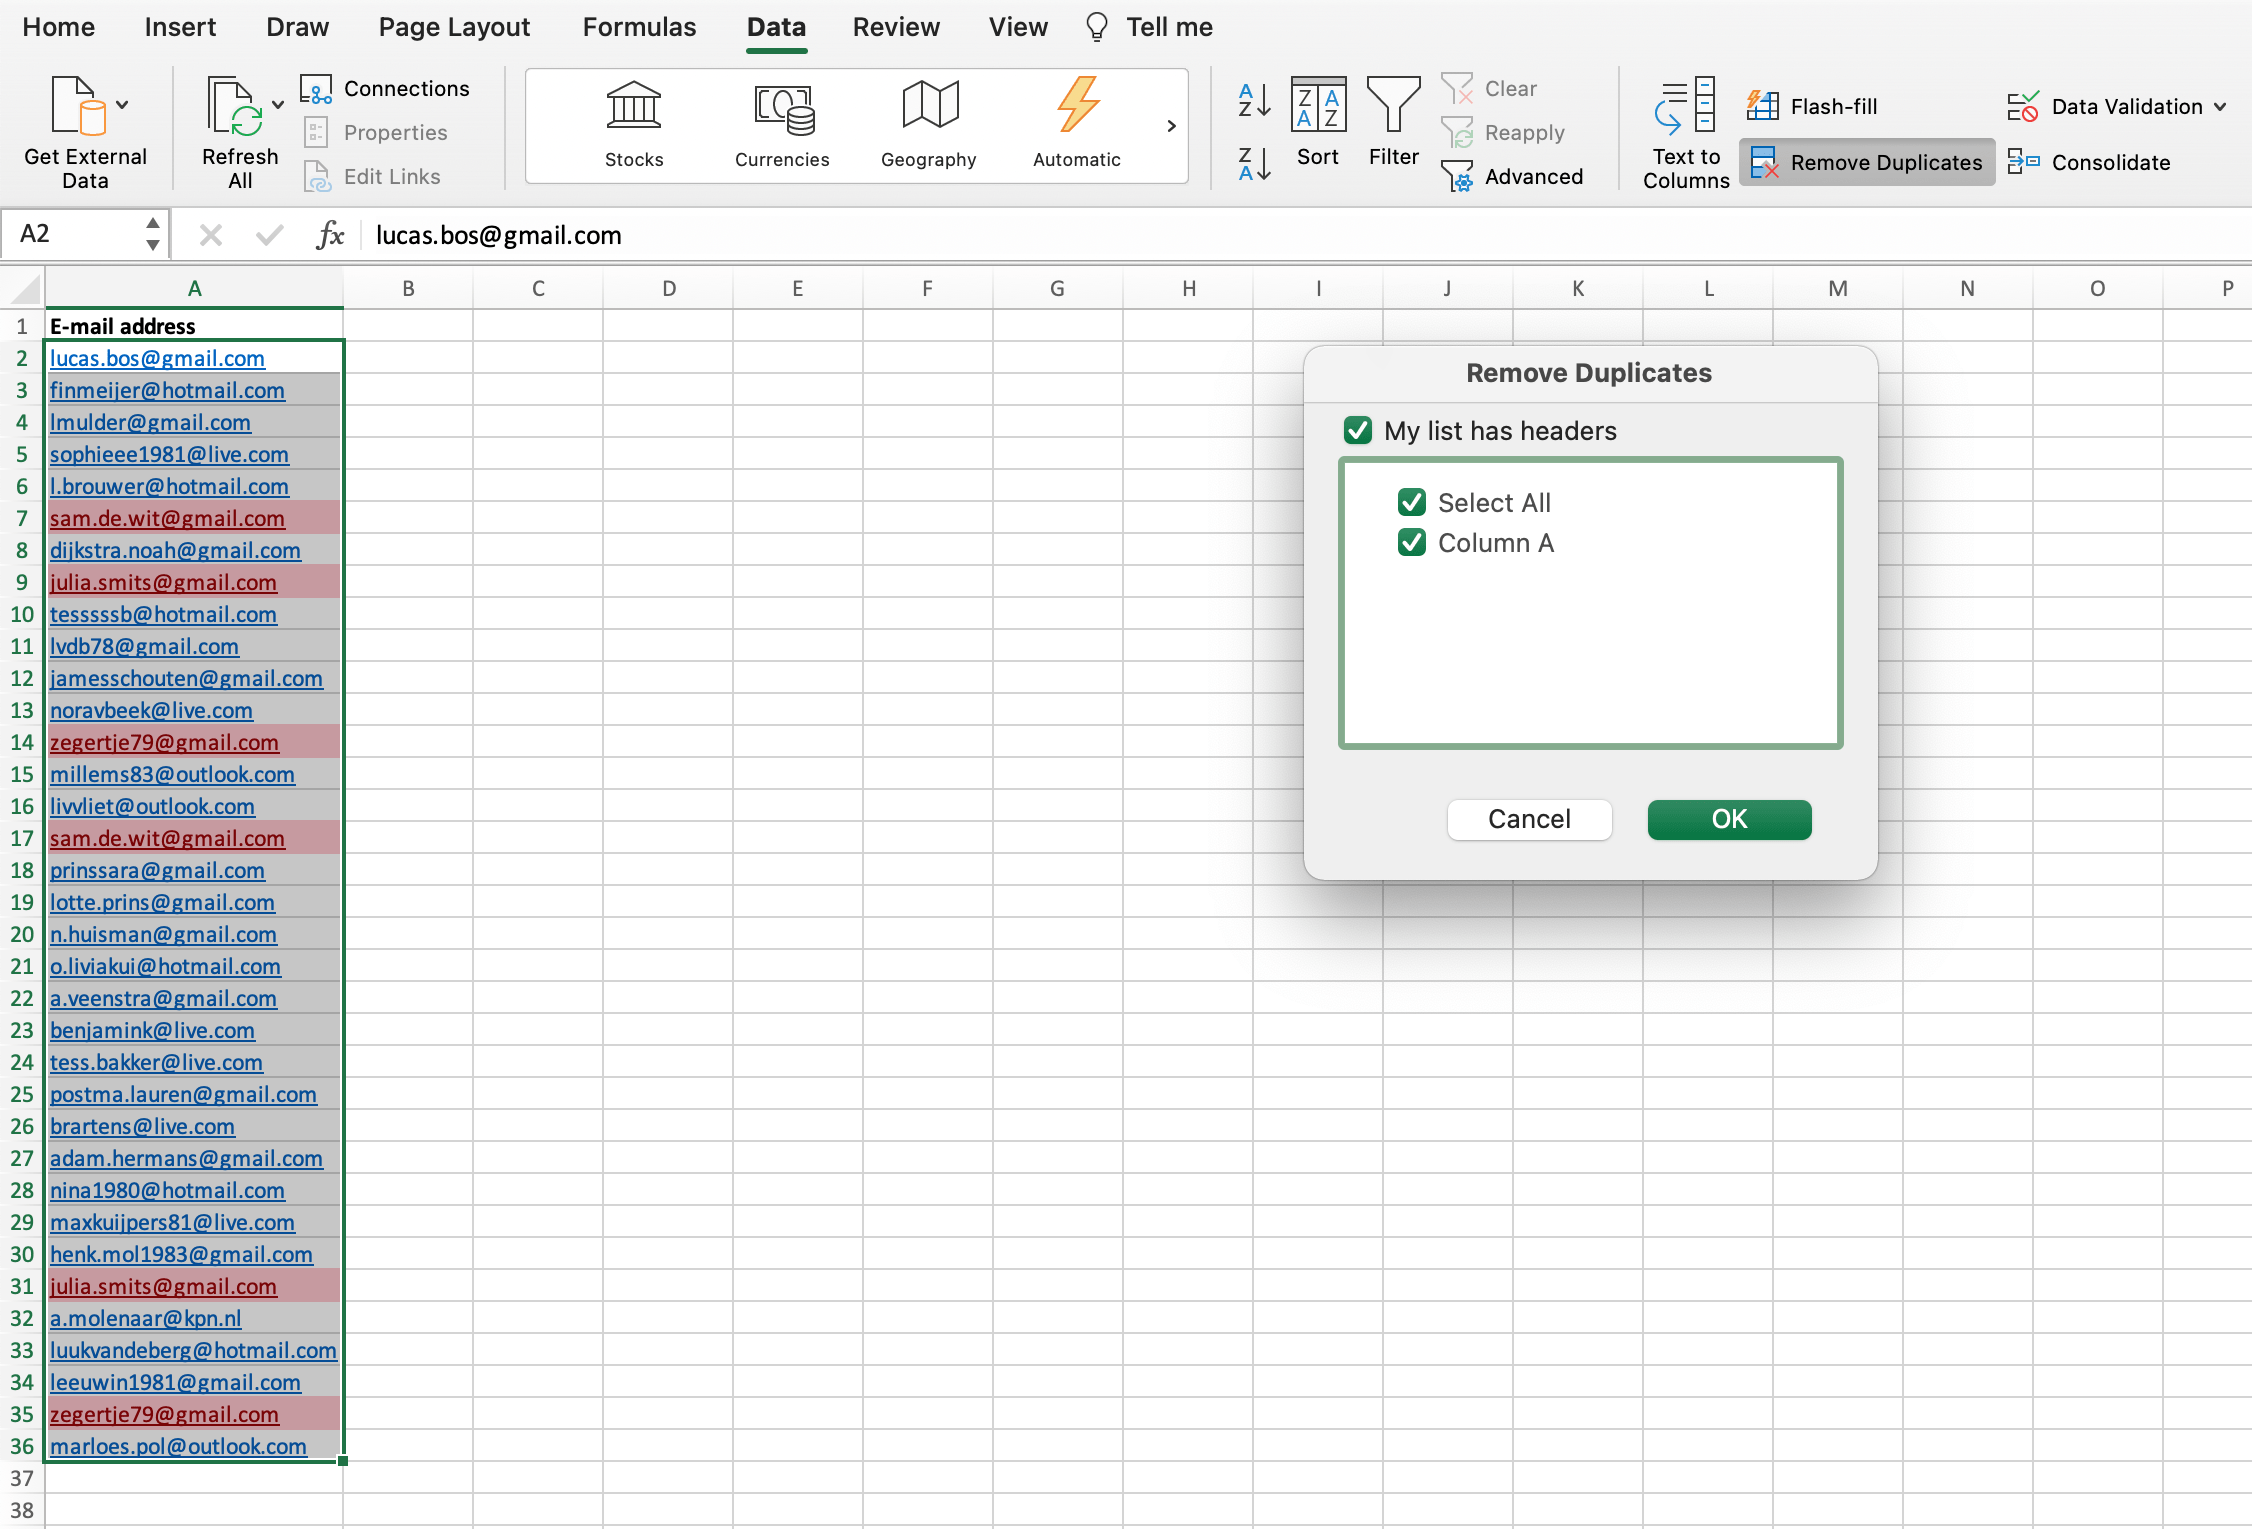2252x1529 pixels.
Task: Disable the Column A checkbox
Action: coord(1411,543)
